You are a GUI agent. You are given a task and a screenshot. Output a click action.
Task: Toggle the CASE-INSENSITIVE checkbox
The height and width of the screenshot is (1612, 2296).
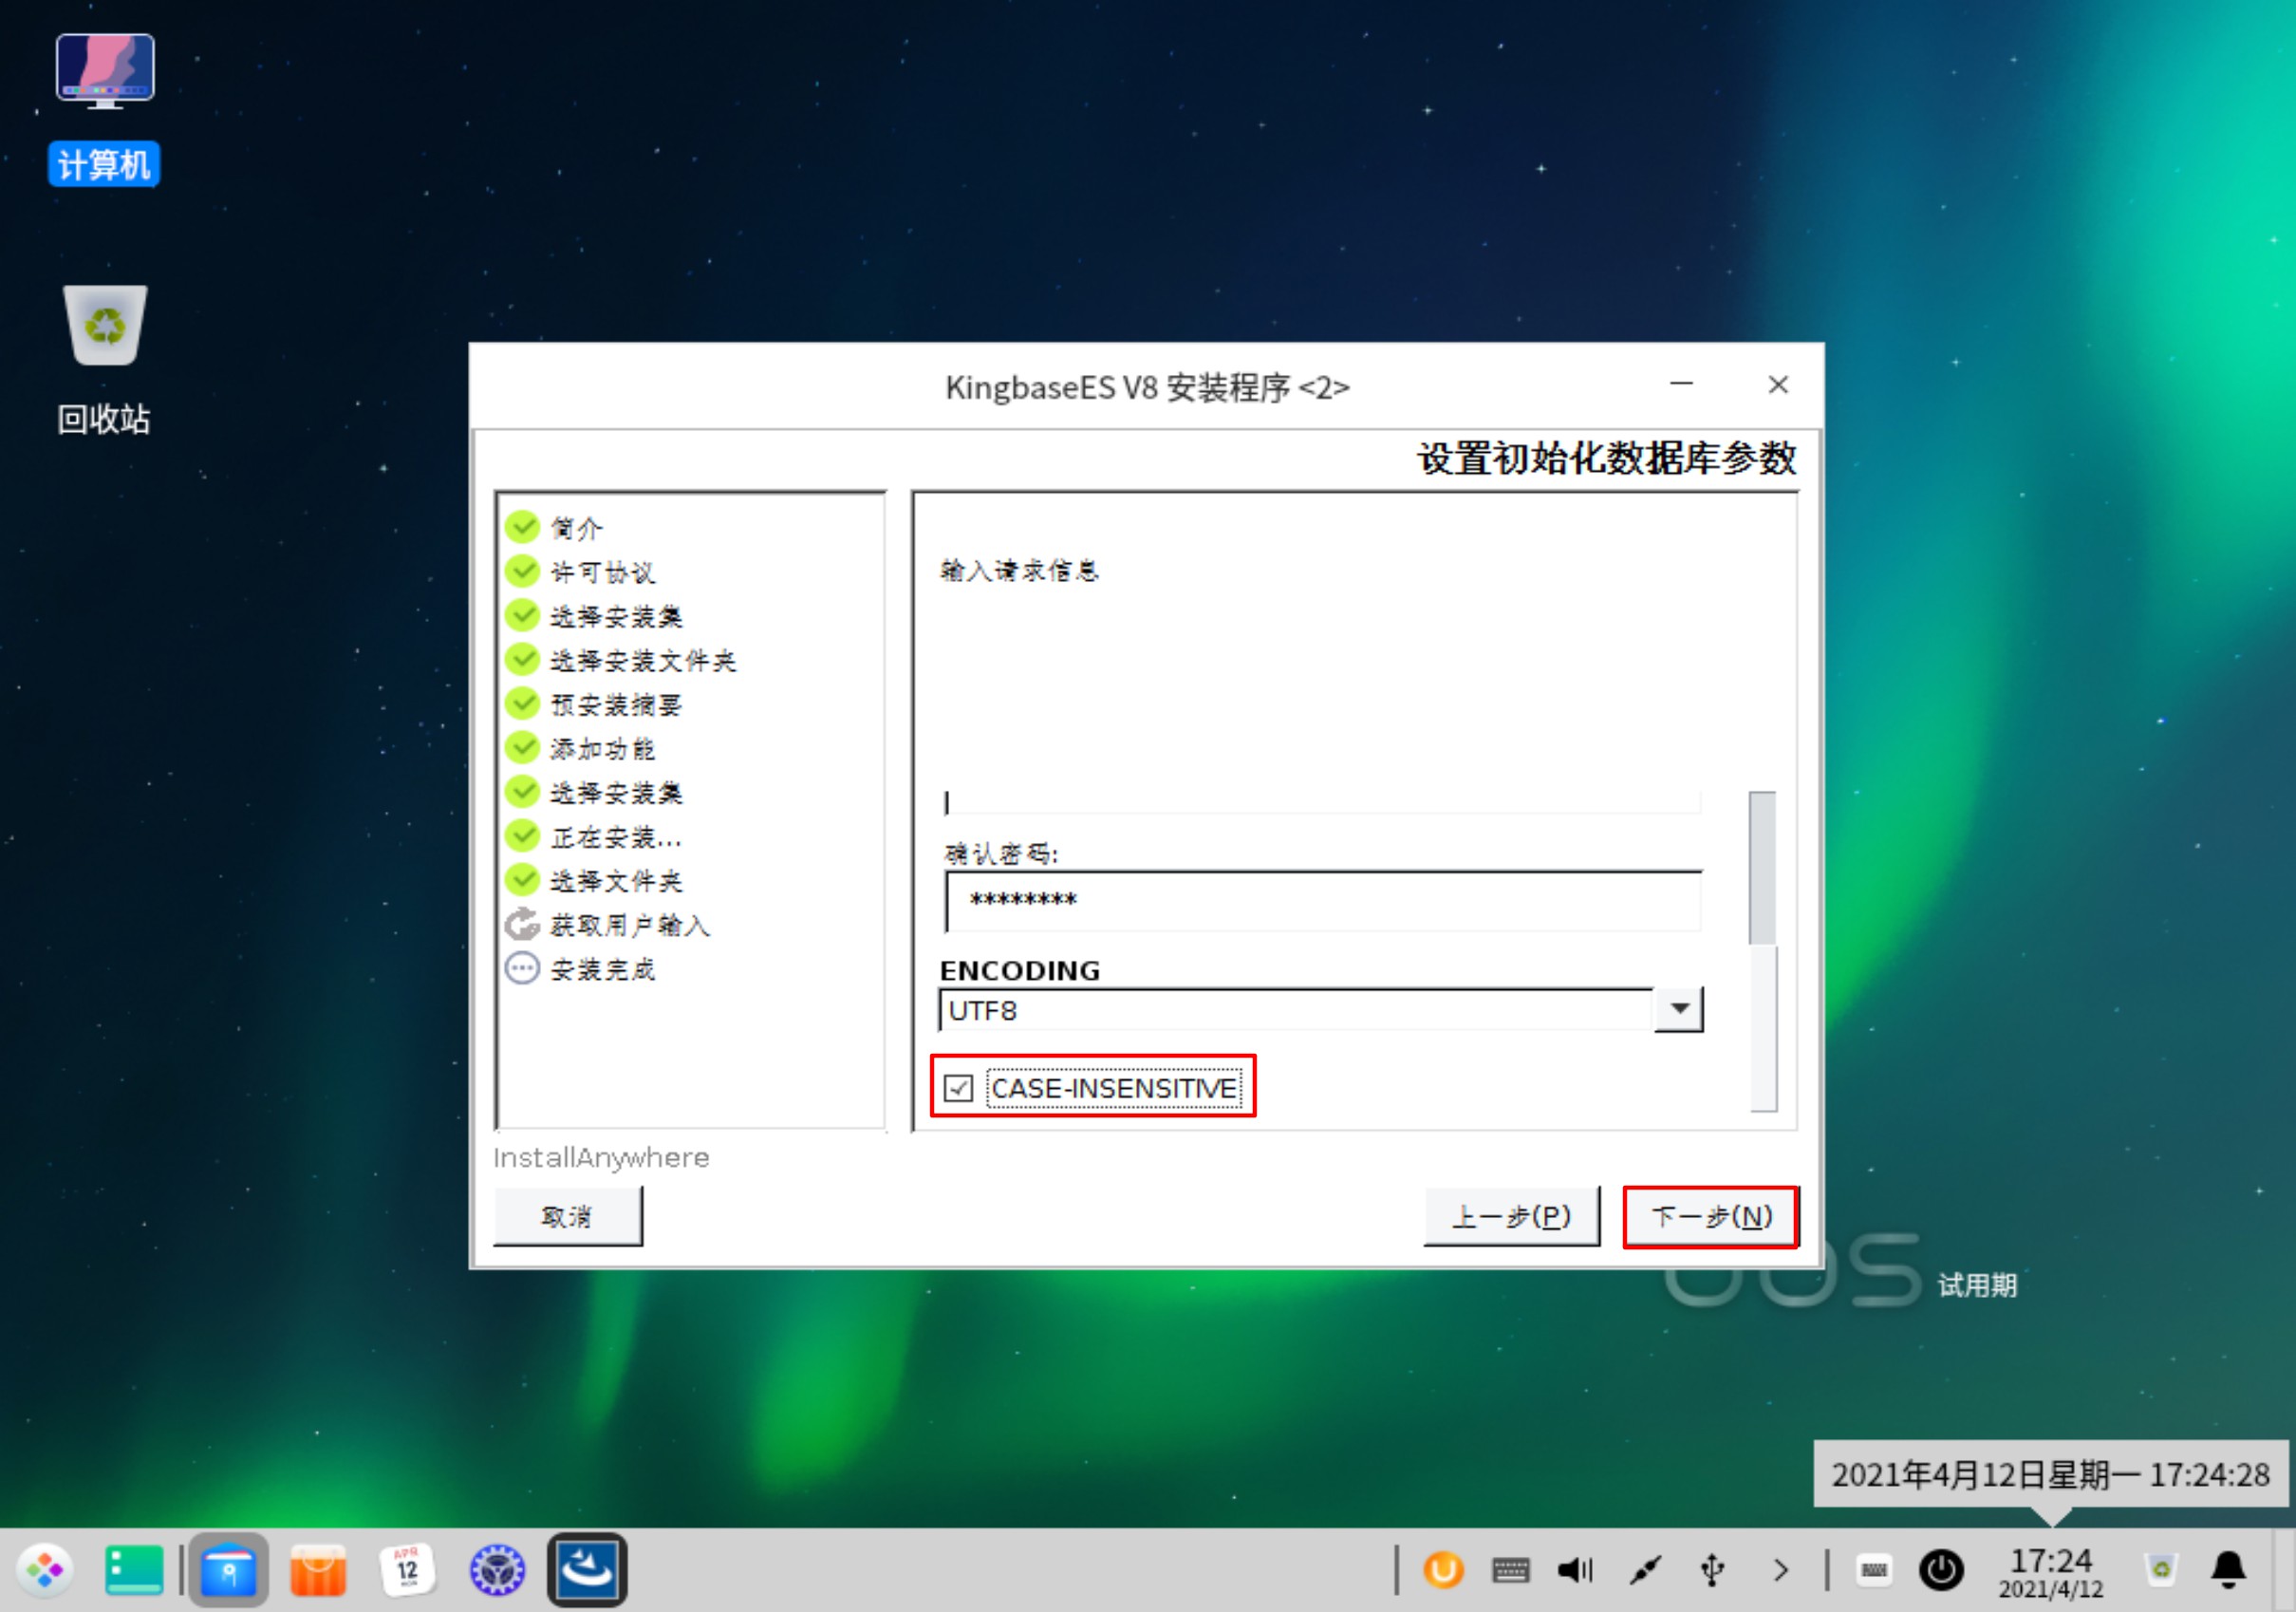958,1087
